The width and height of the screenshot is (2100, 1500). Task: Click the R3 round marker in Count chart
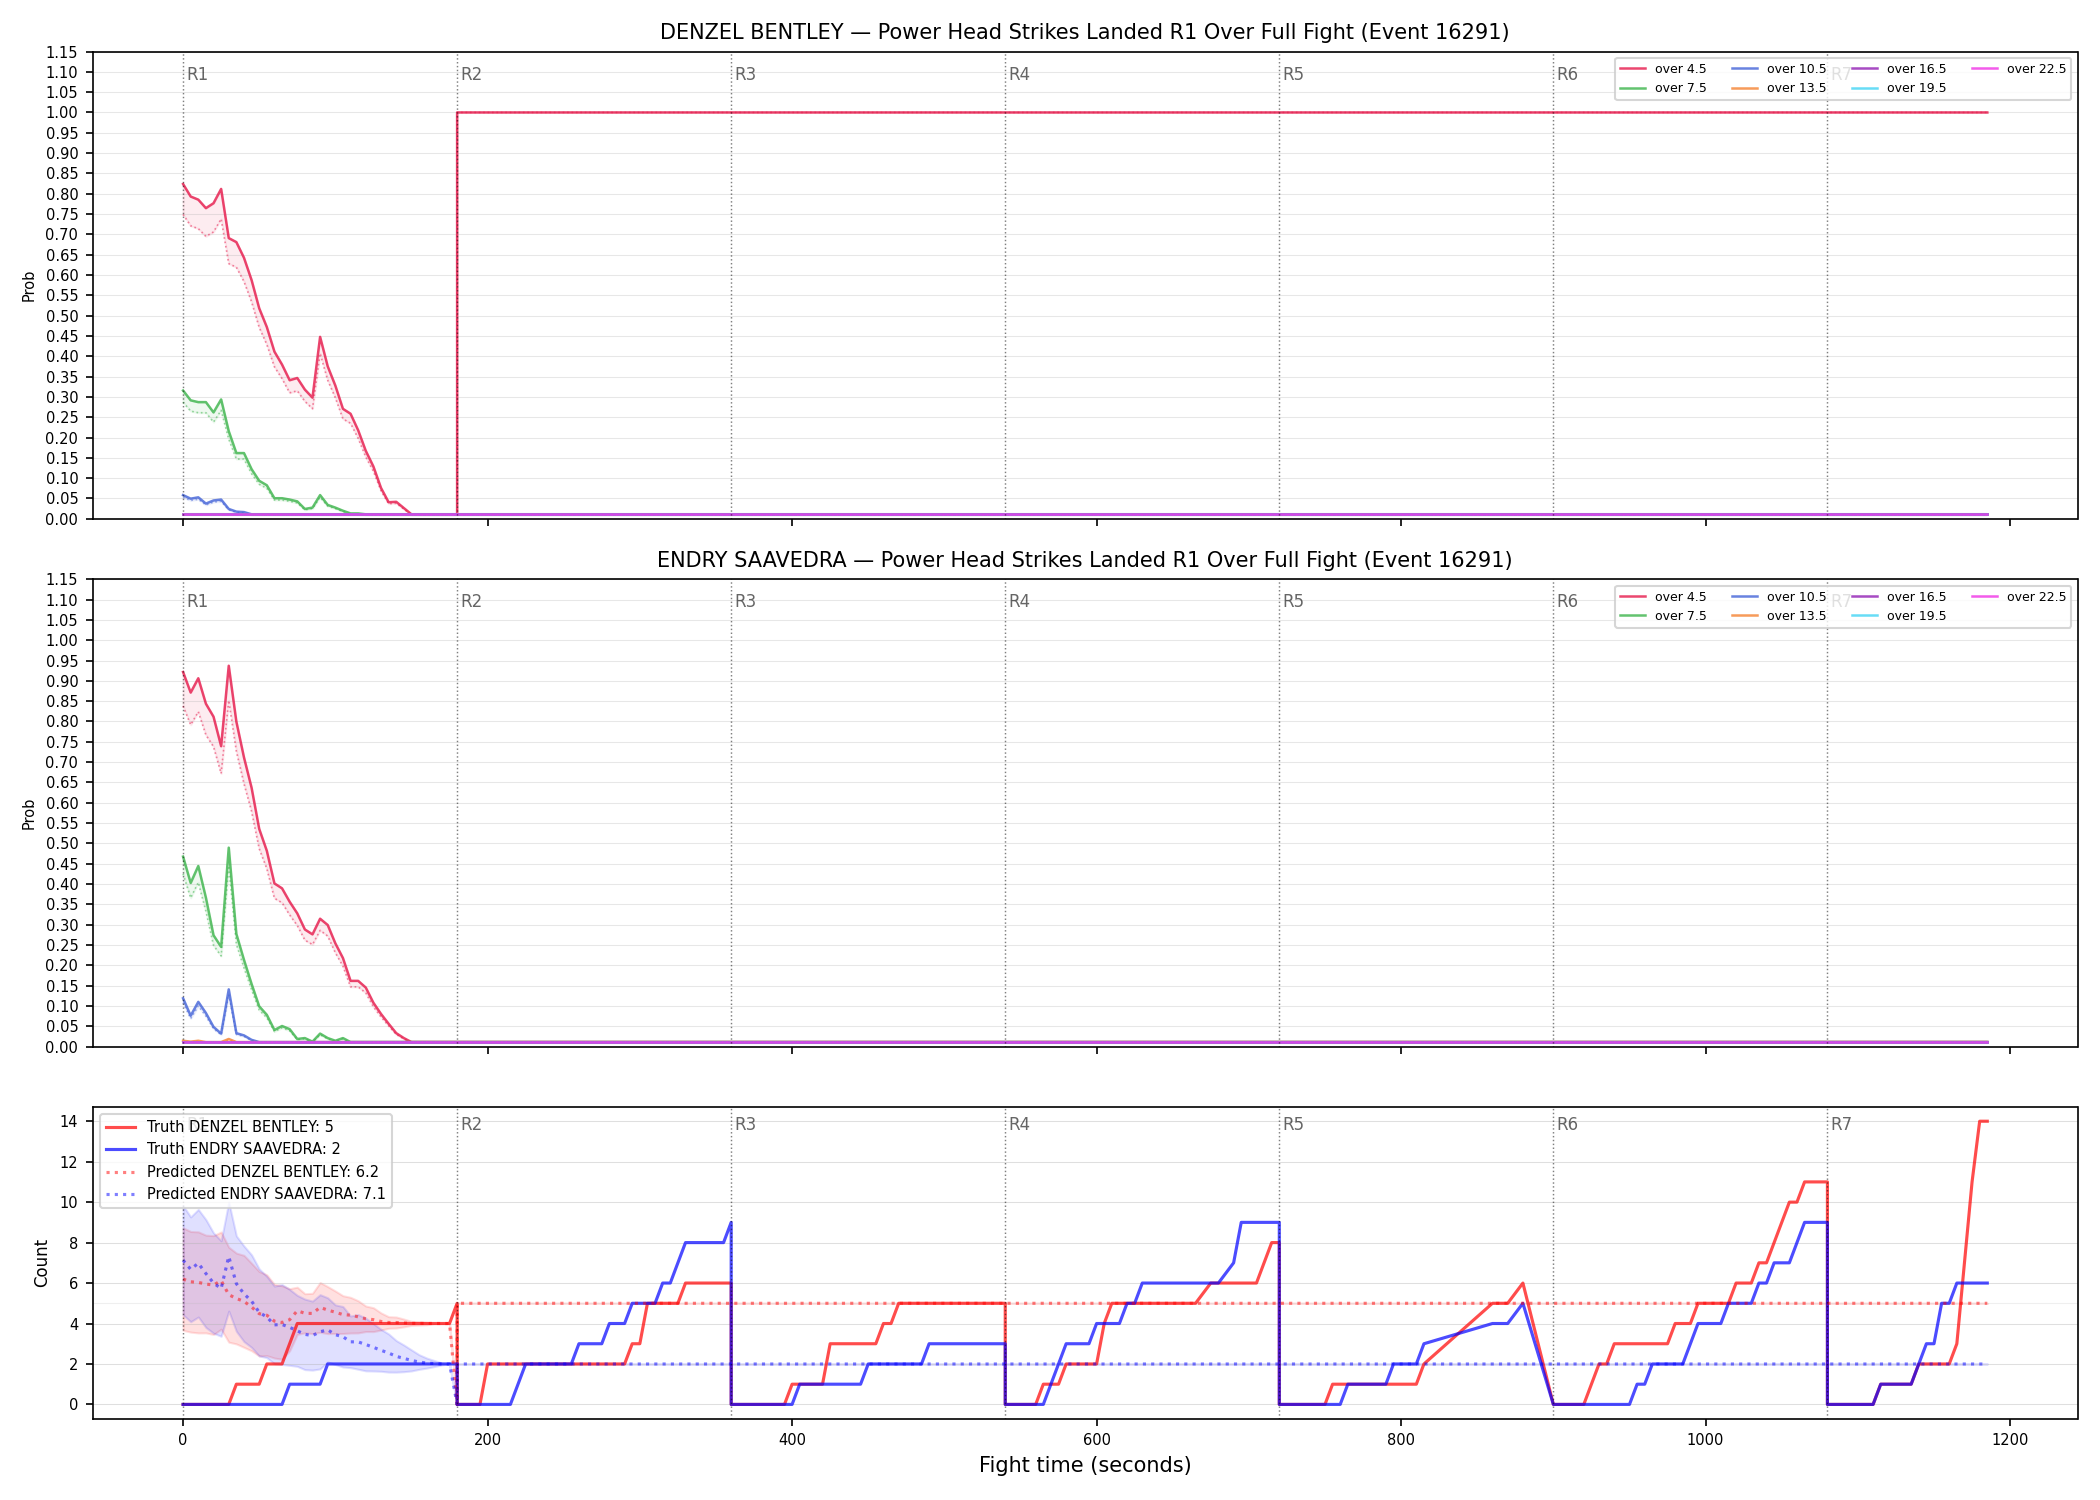pos(745,1124)
